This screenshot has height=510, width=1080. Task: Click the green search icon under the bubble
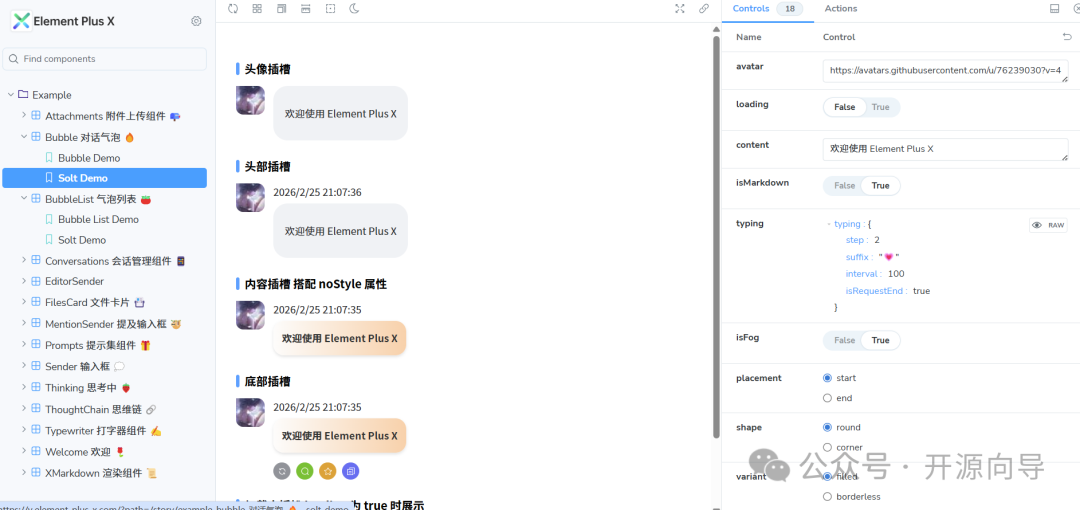pos(304,471)
